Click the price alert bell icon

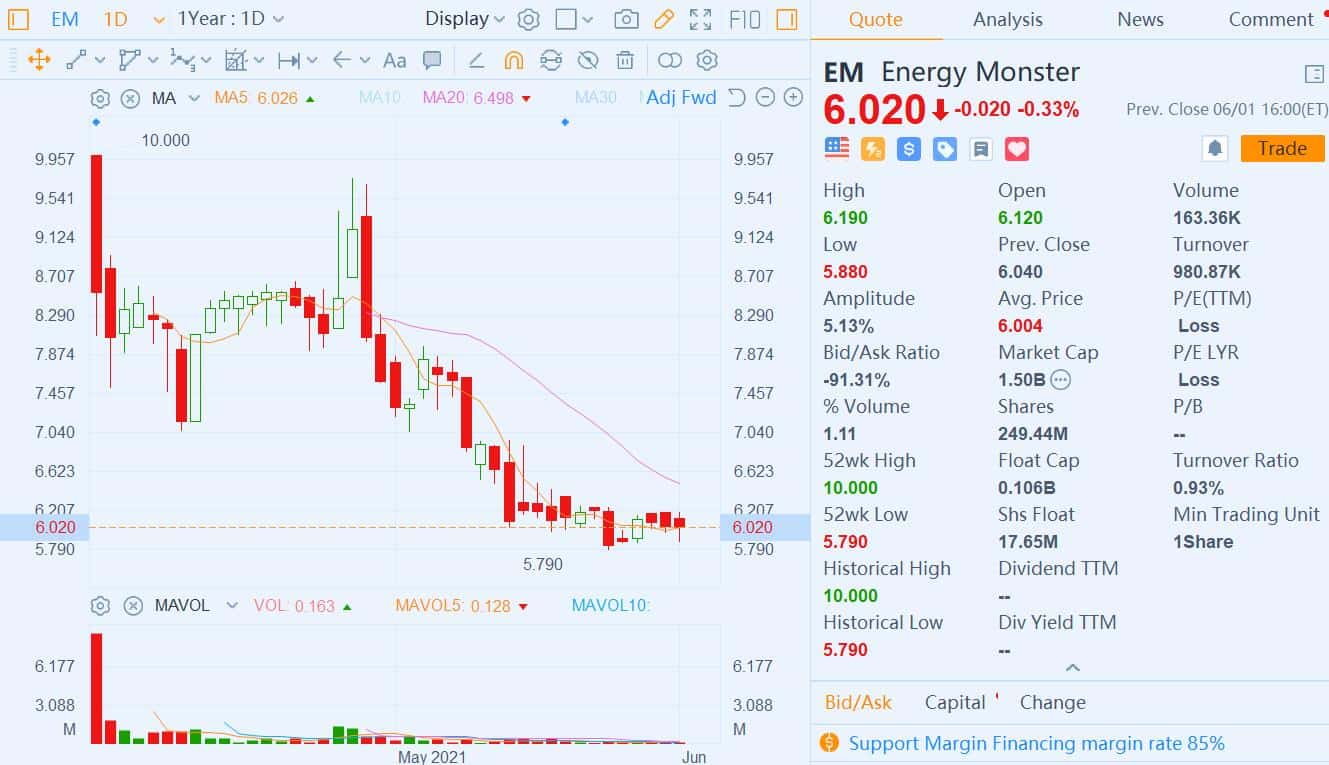tap(1214, 149)
